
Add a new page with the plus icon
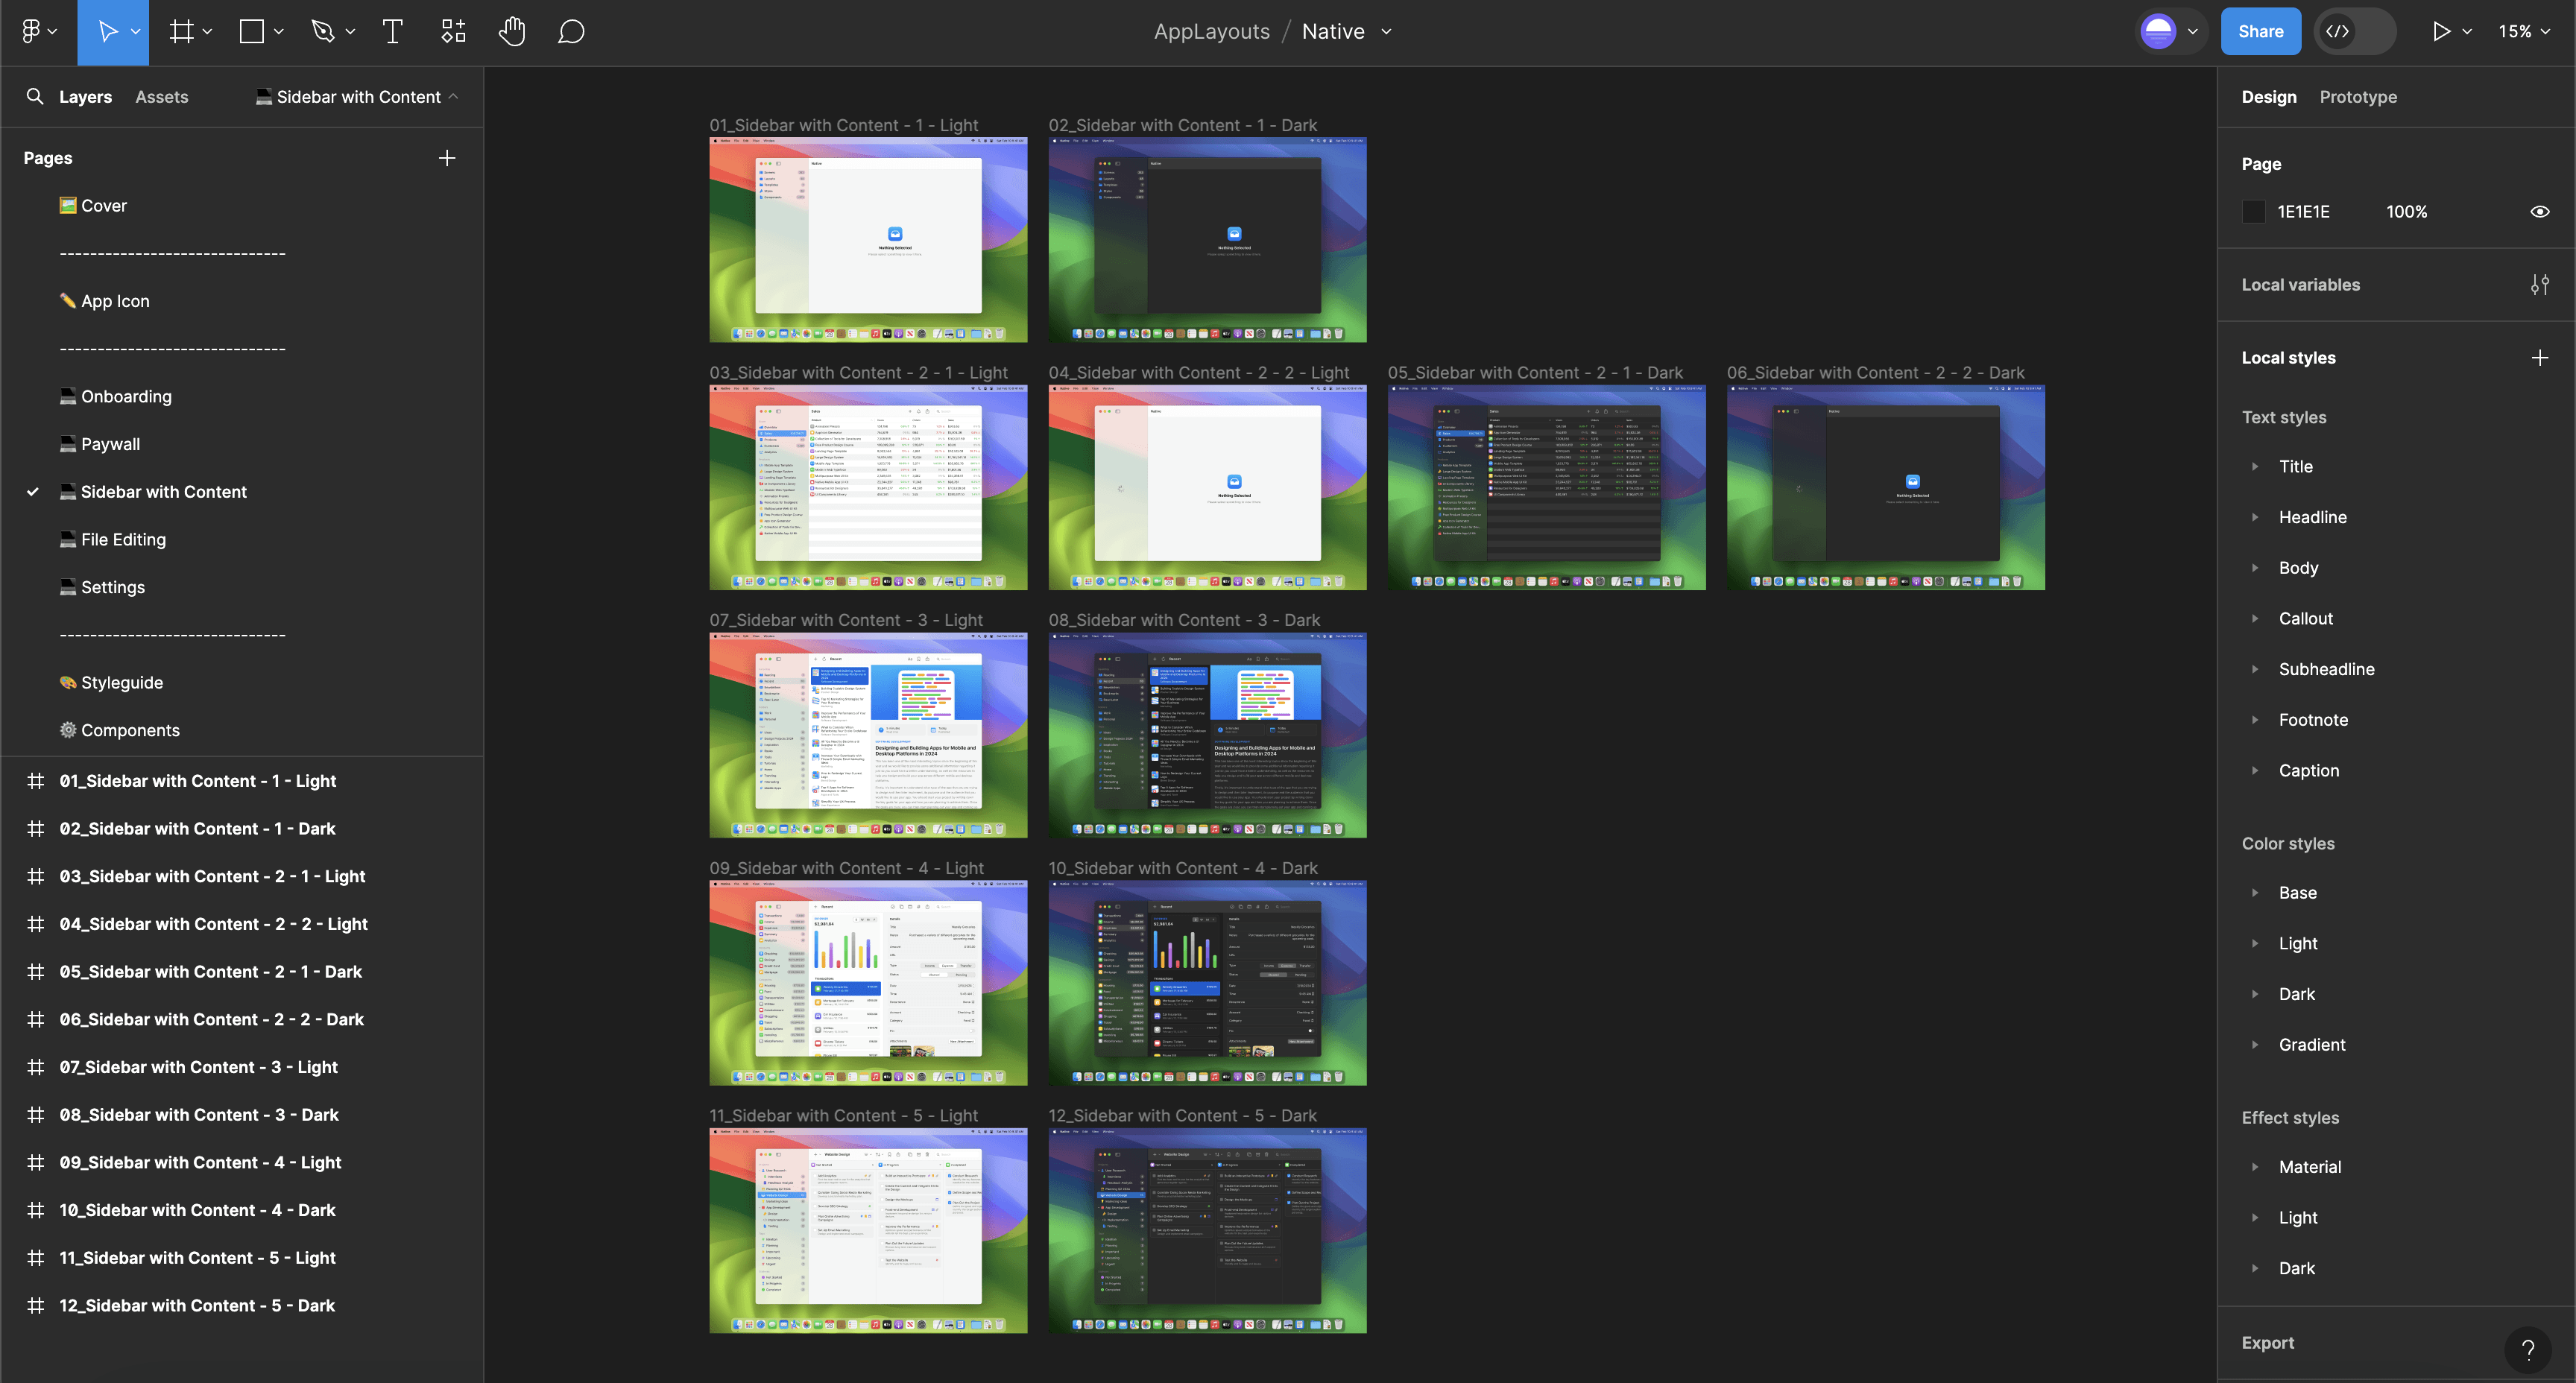pyautogui.click(x=447, y=158)
